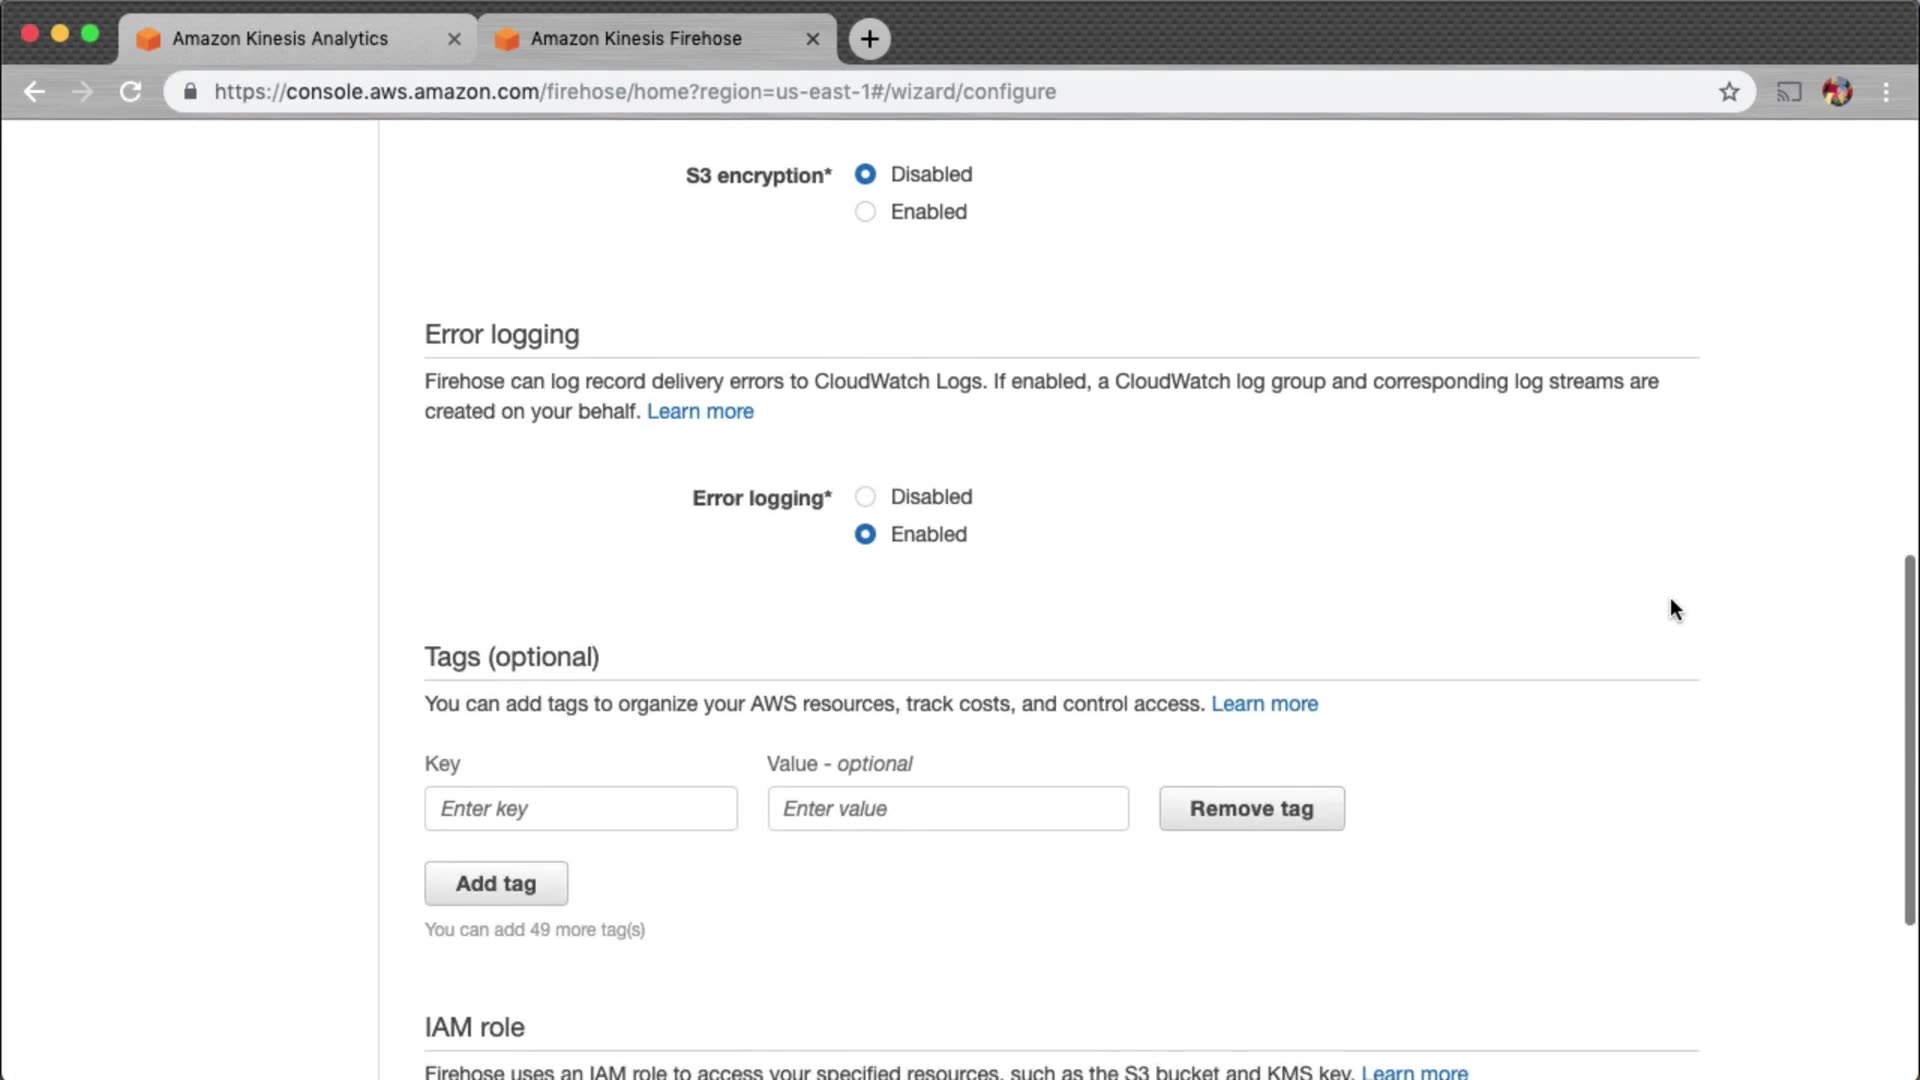
Task: Bookmark this page with the star icon
Action: pyautogui.click(x=1729, y=92)
